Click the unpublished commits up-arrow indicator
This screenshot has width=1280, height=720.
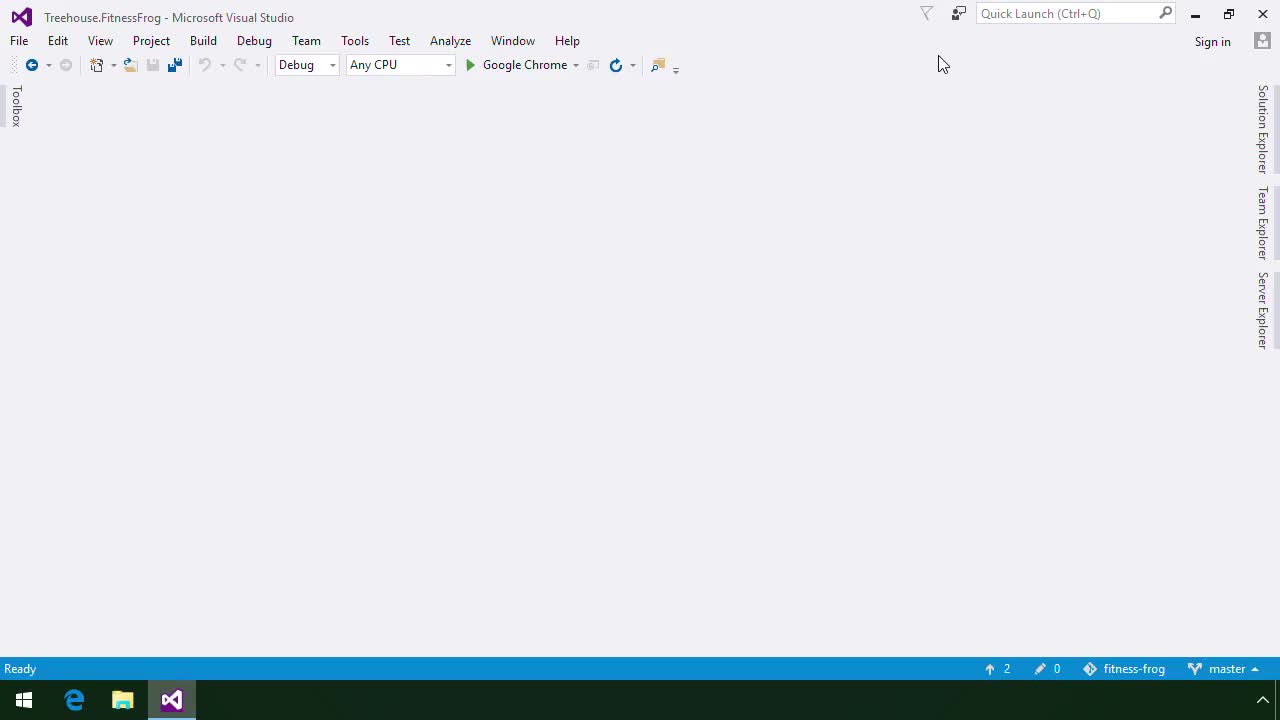pyautogui.click(x=997, y=669)
